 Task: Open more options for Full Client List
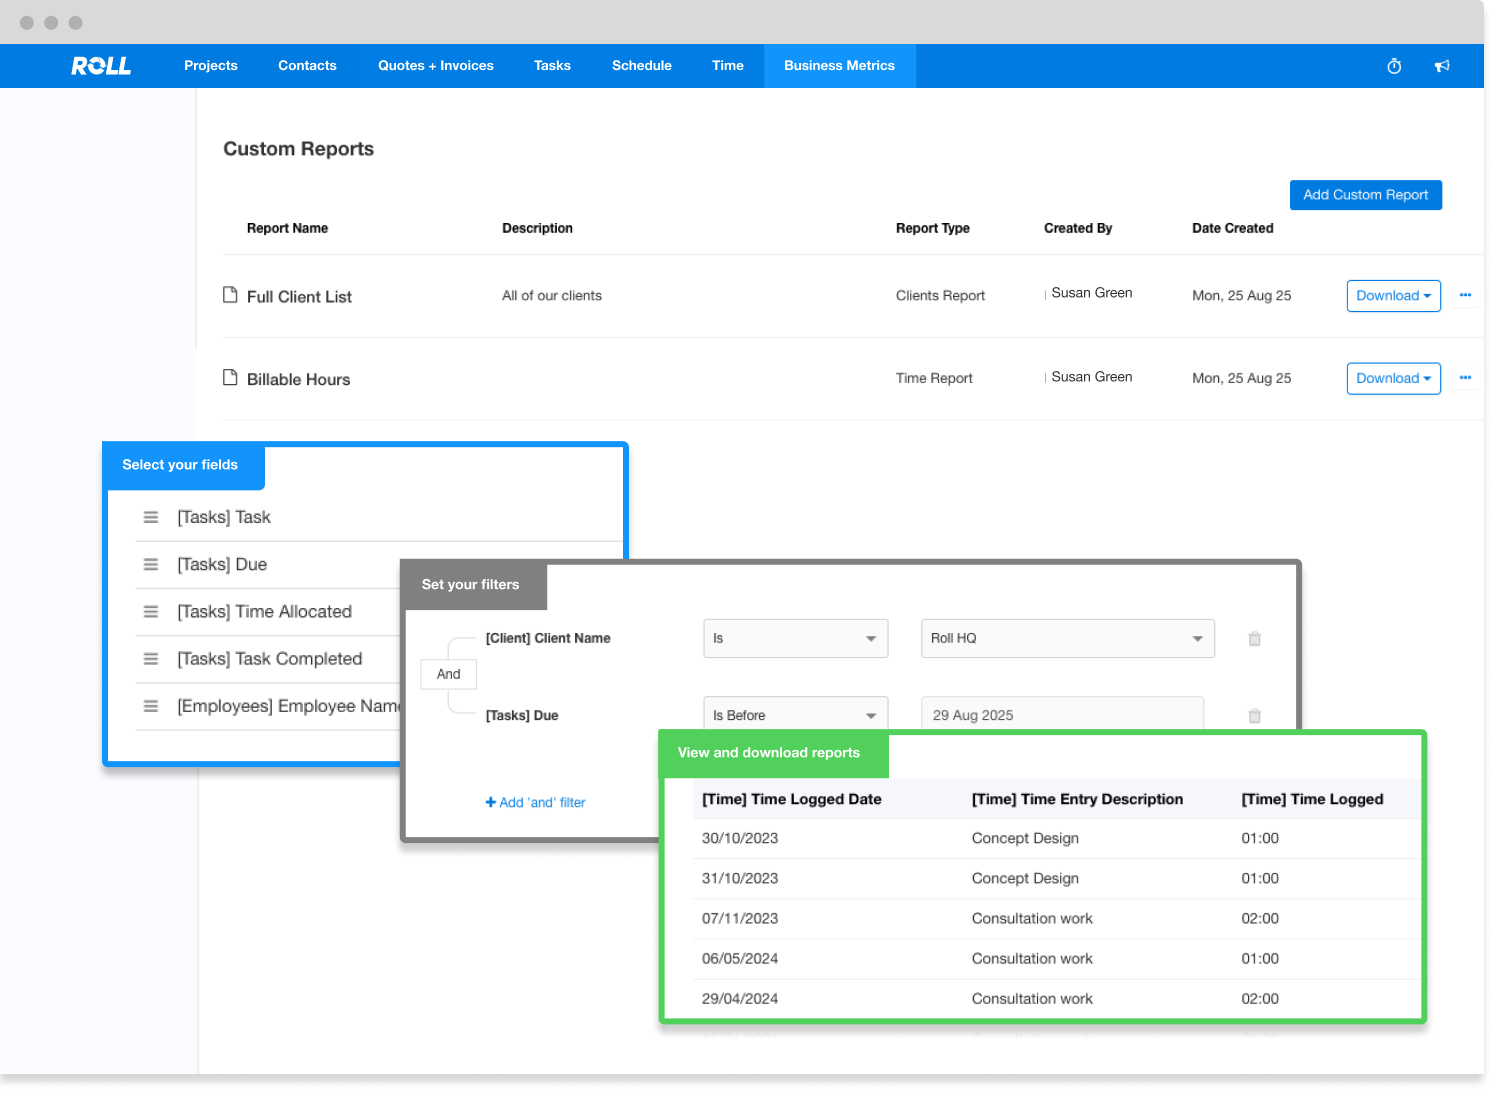click(1465, 295)
